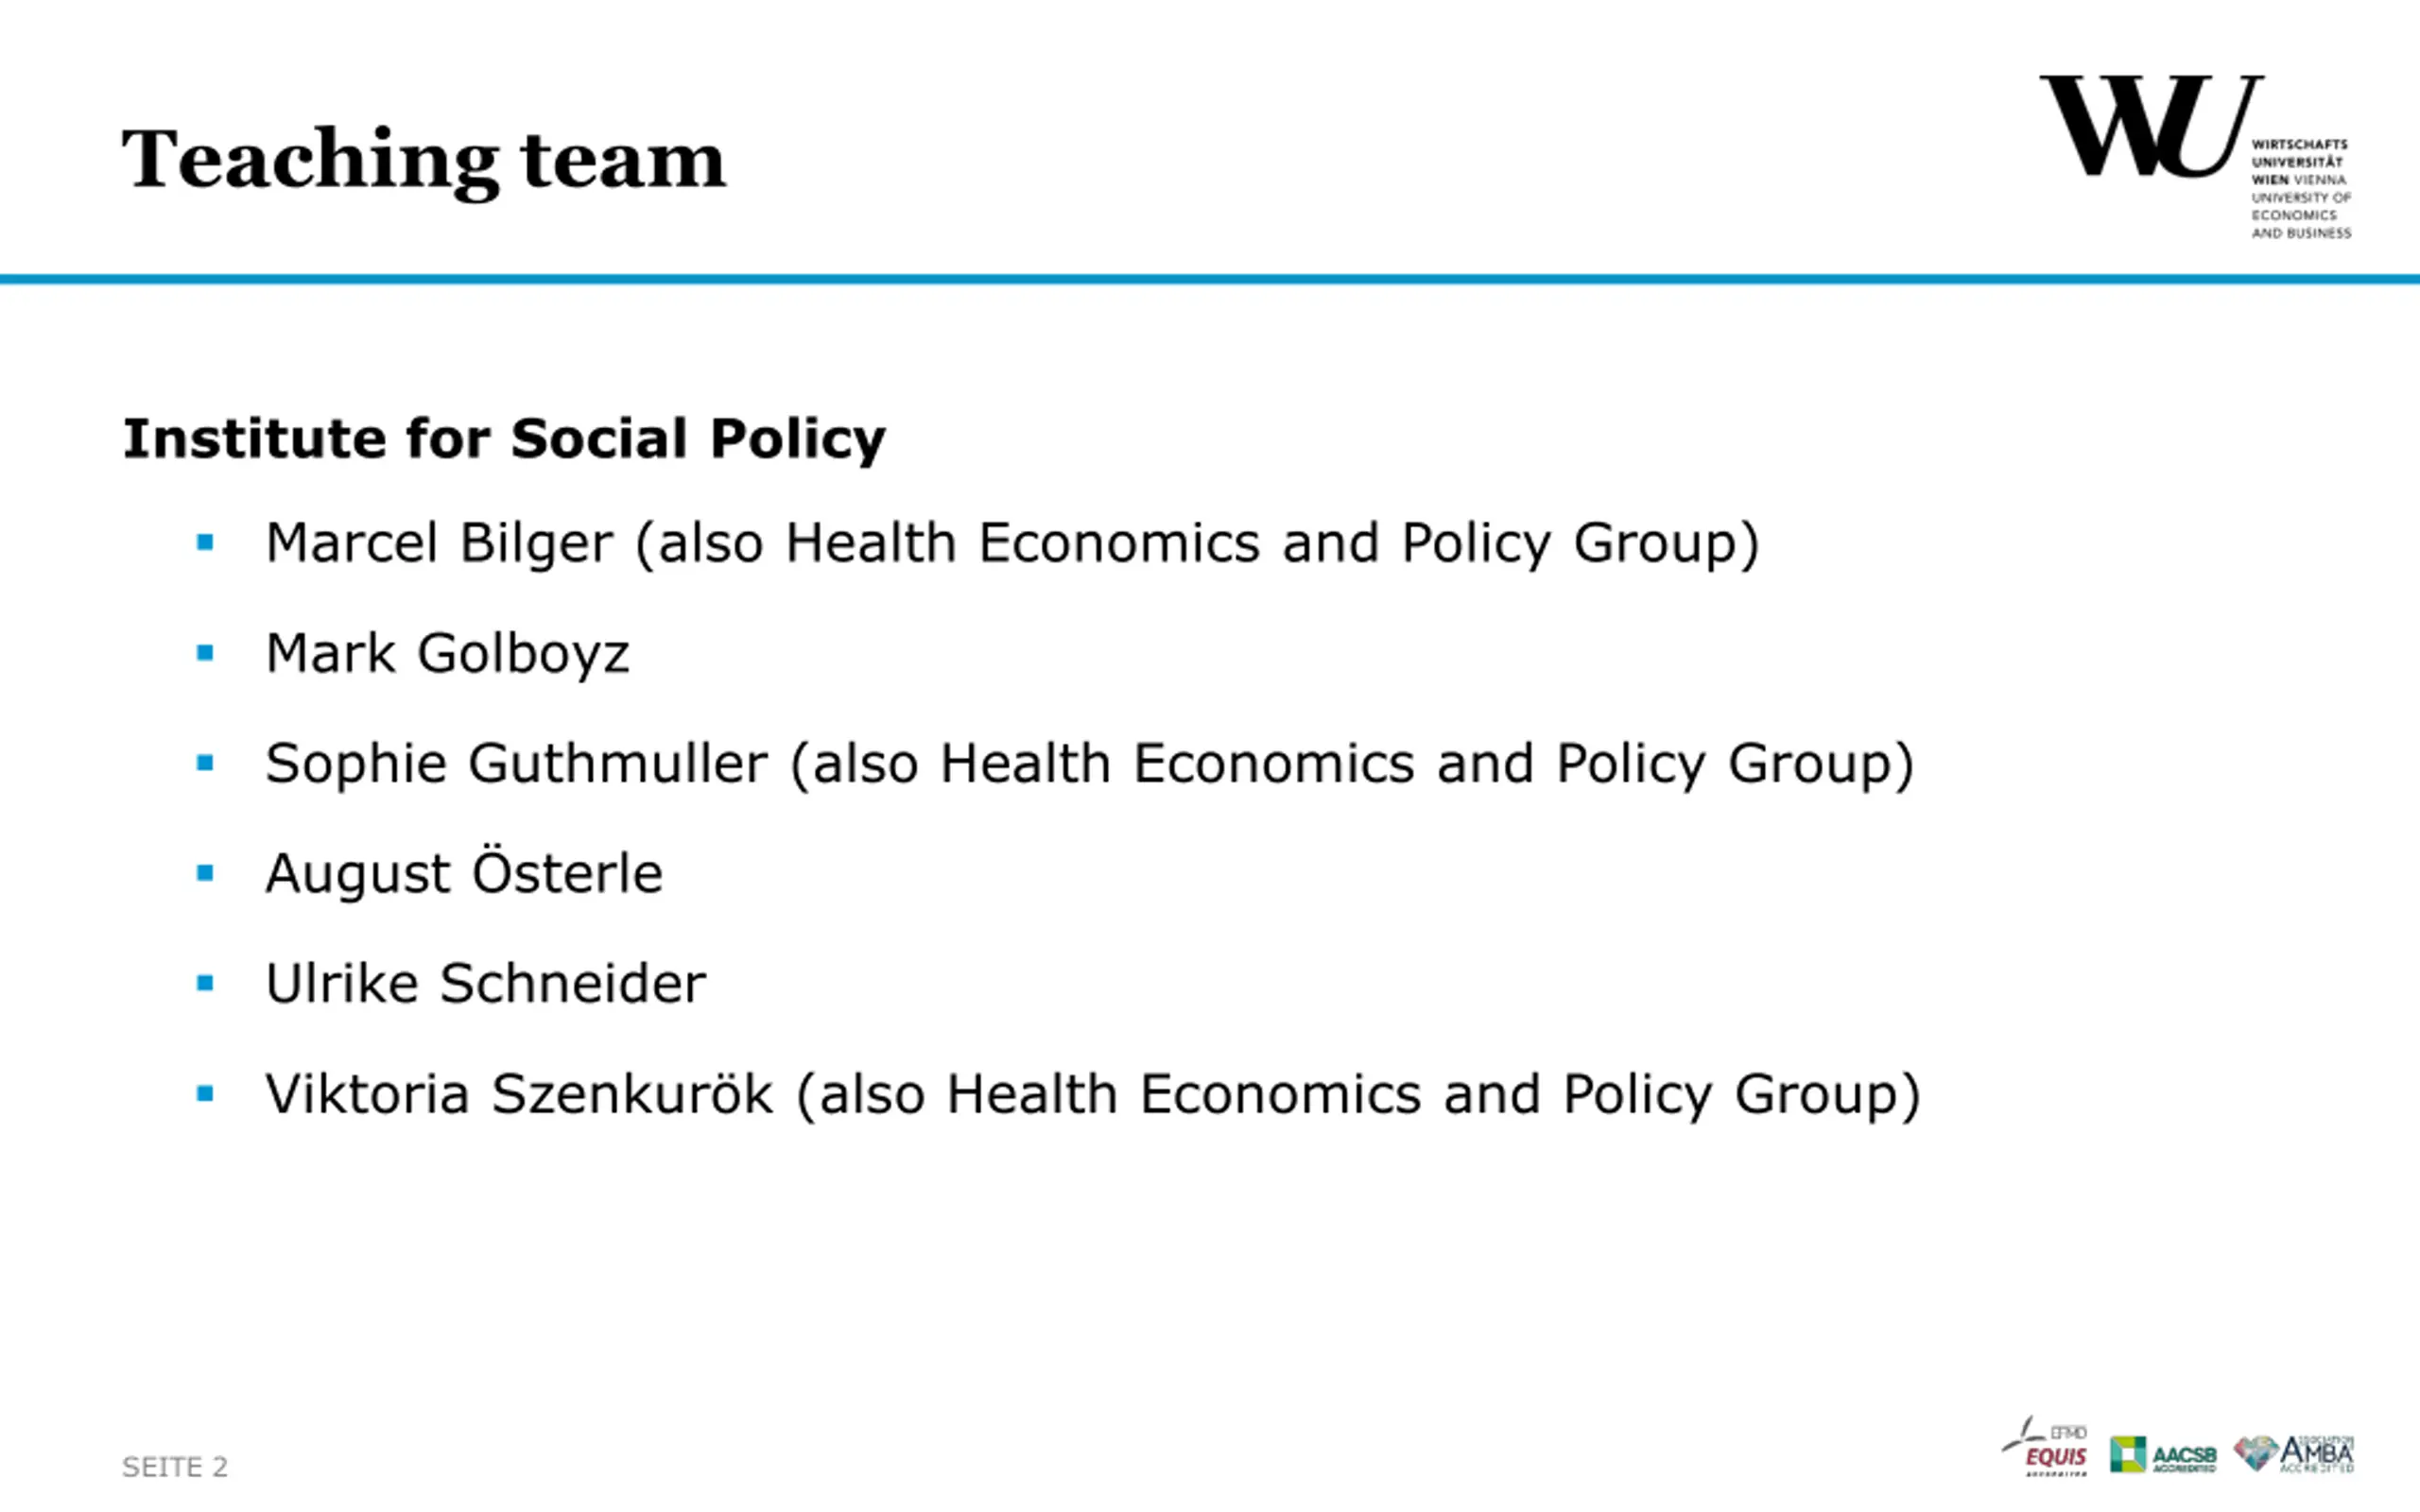This screenshot has width=2420, height=1512.
Task: Click the Wirtschaftsuniversität Wien logo caption text
Action: coord(2301,189)
